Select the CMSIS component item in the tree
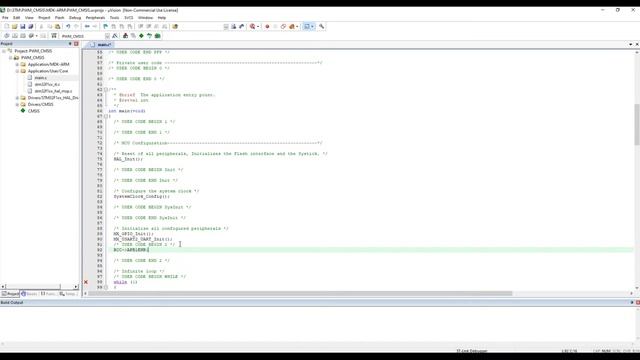The width and height of the screenshot is (640, 360). tap(33, 111)
